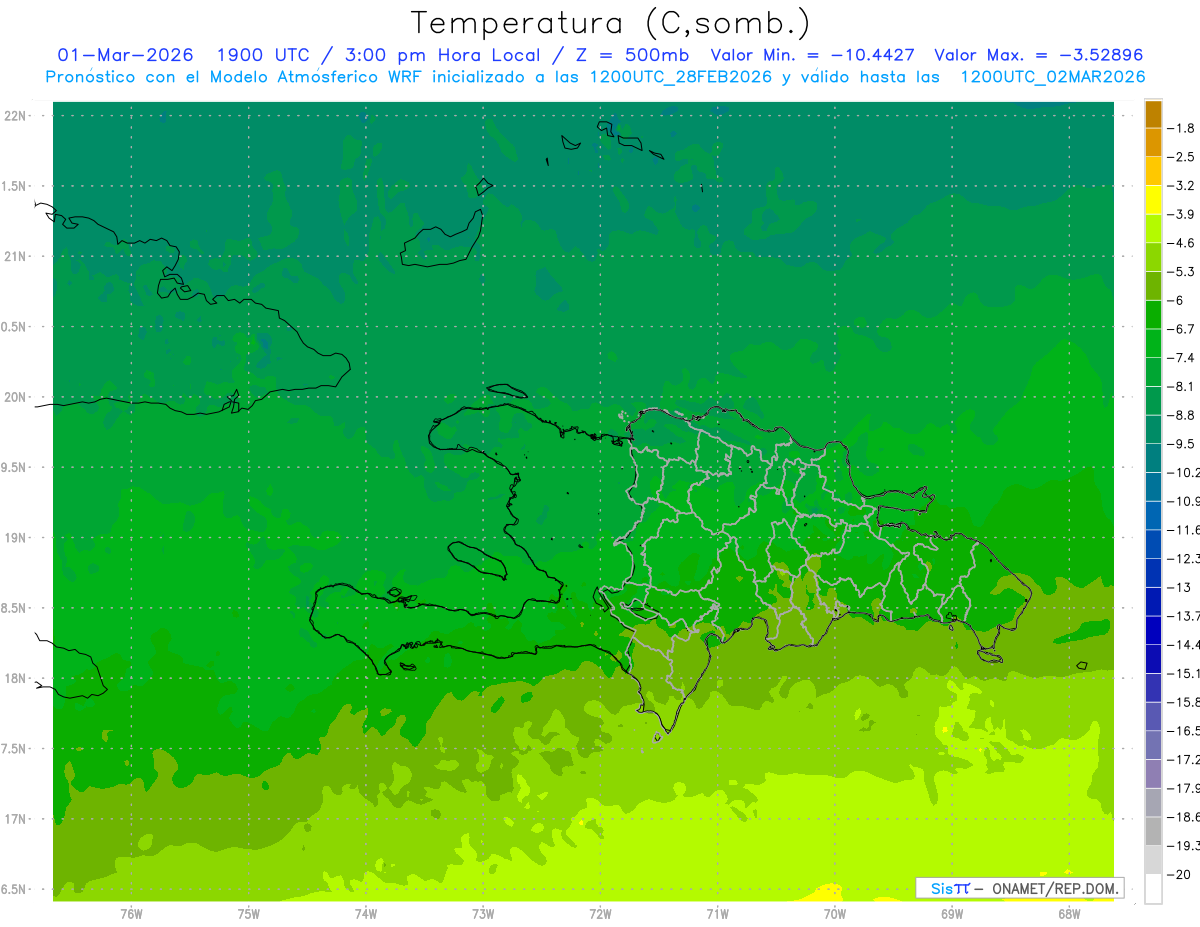Pick the gray swatch between -18.6 and -19.3

(1153, 830)
